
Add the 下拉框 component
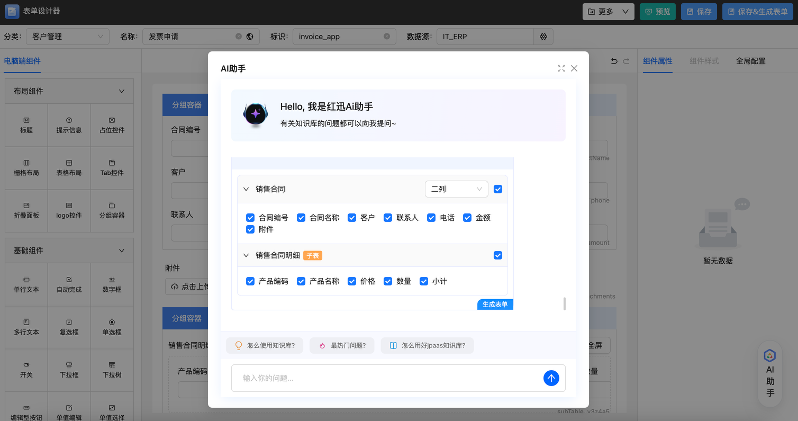69,370
